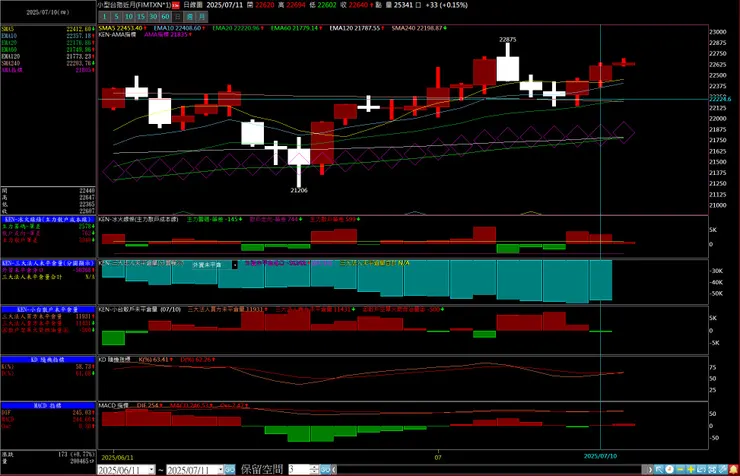Image resolution: width=740 pixels, height=476 pixels.
Task: Click the scrollbar left arrow
Action: coord(334,470)
